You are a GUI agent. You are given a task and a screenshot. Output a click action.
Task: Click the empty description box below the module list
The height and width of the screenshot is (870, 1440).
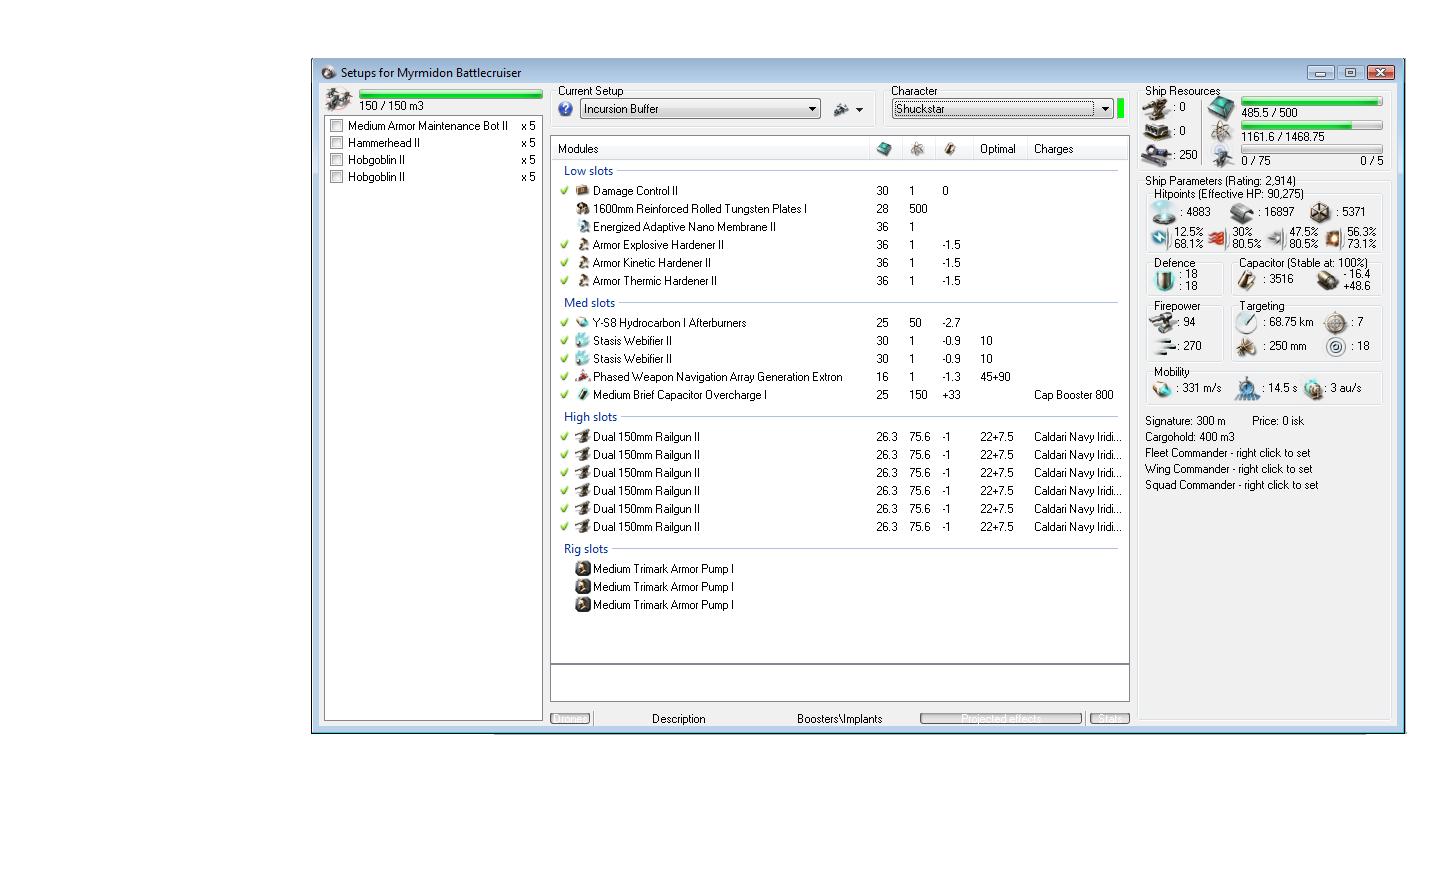(840, 683)
